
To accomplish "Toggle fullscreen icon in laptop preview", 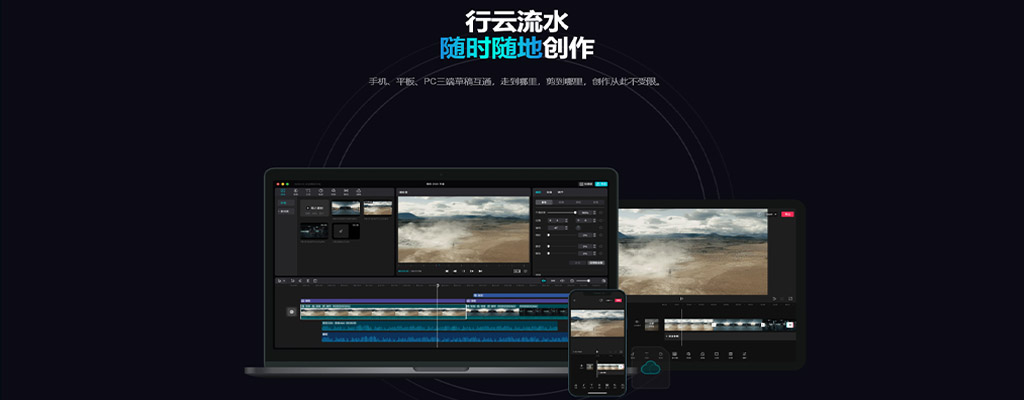I will coord(526,271).
